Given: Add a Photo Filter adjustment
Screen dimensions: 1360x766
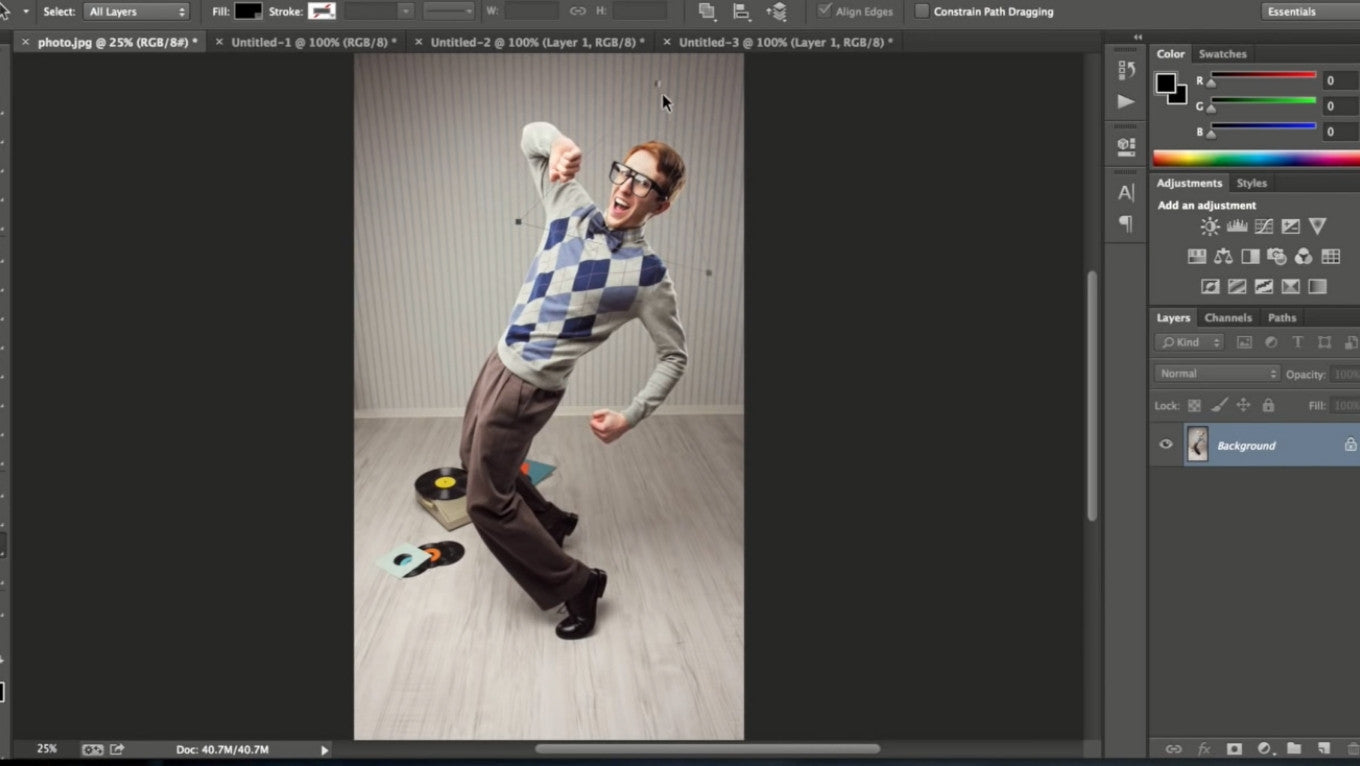Looking at the screenshot, I should point(1277,257).
